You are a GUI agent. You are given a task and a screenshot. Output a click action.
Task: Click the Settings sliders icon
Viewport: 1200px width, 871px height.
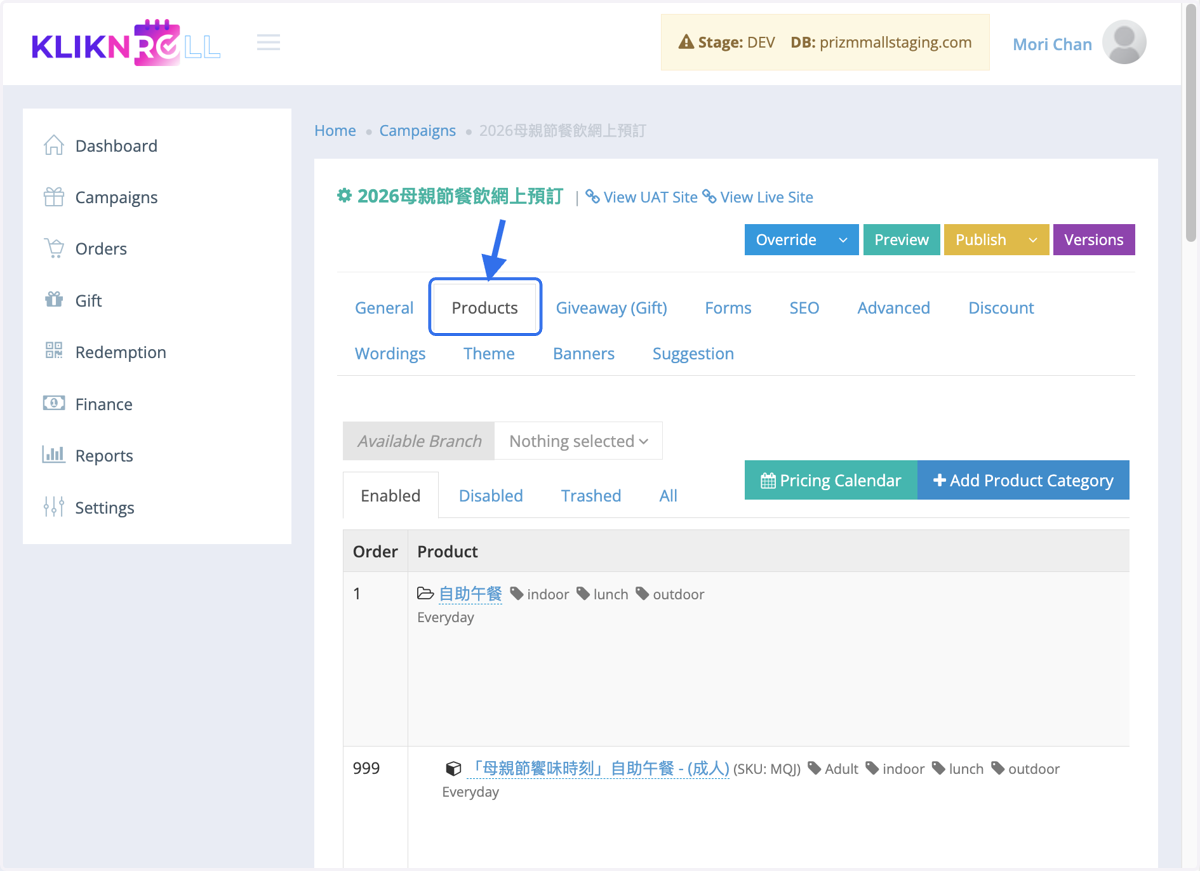pyautogui.click(x=54, y=507)
